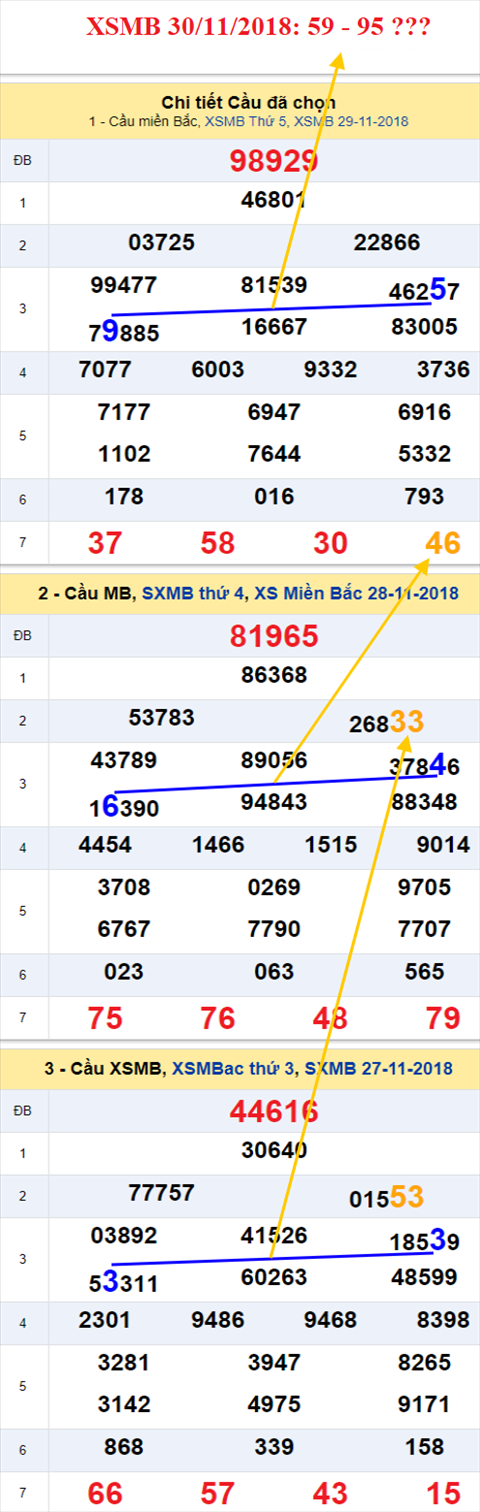Select the orange highlighted number 46
The image size is (480, 1512).
(x=442, y=543)
